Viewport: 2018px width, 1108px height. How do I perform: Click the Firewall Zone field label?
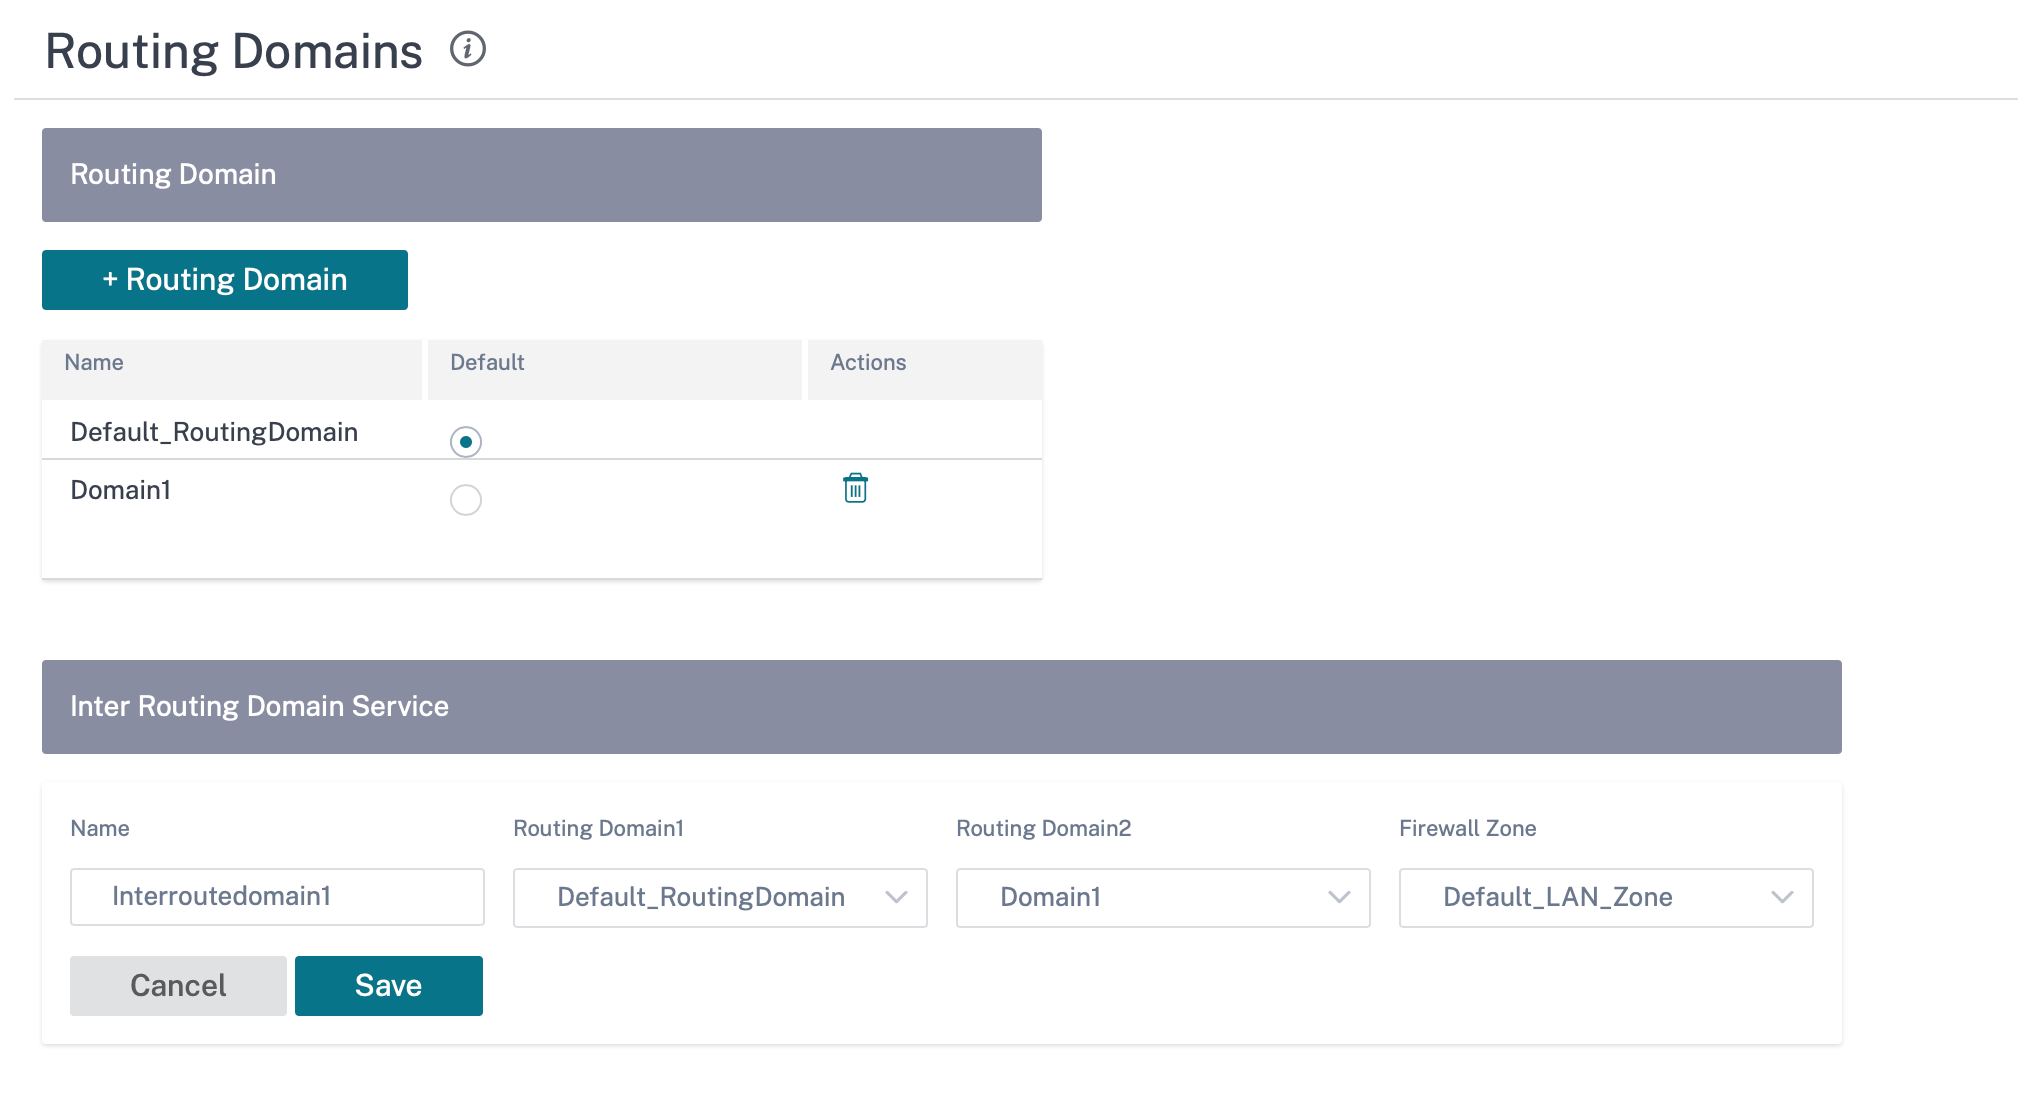point(1467,828)
